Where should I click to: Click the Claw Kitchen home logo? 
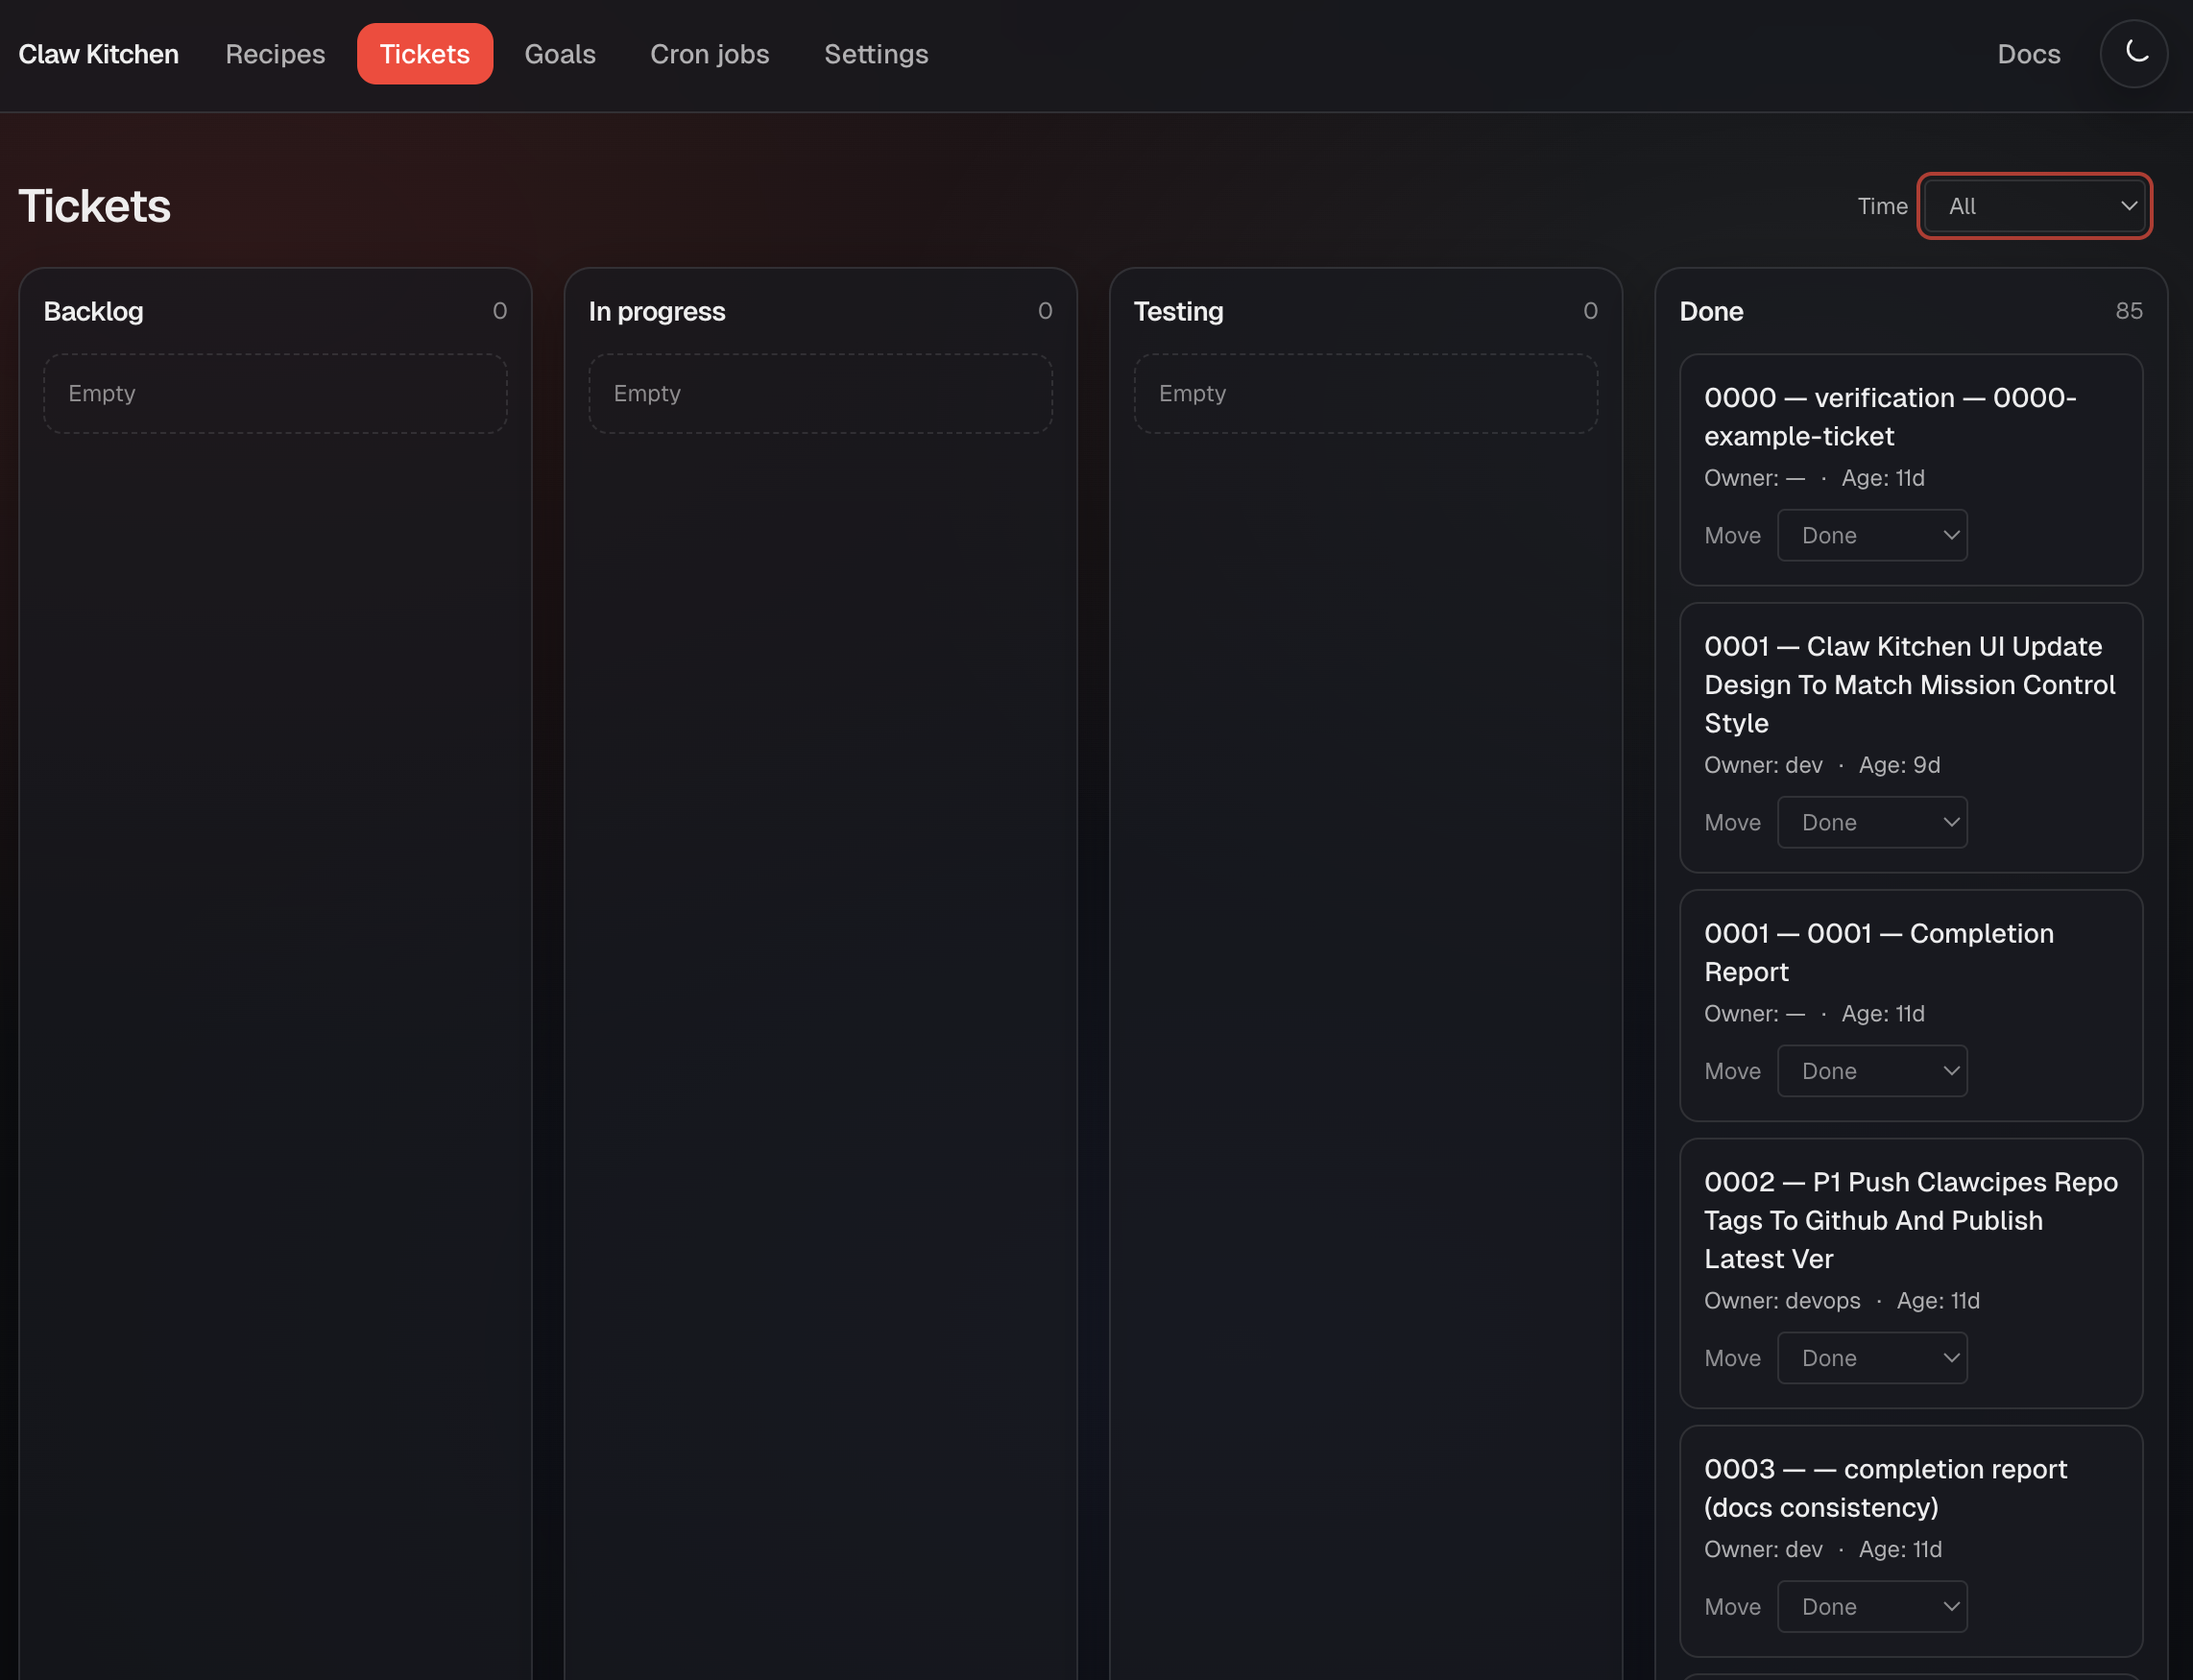99,54
